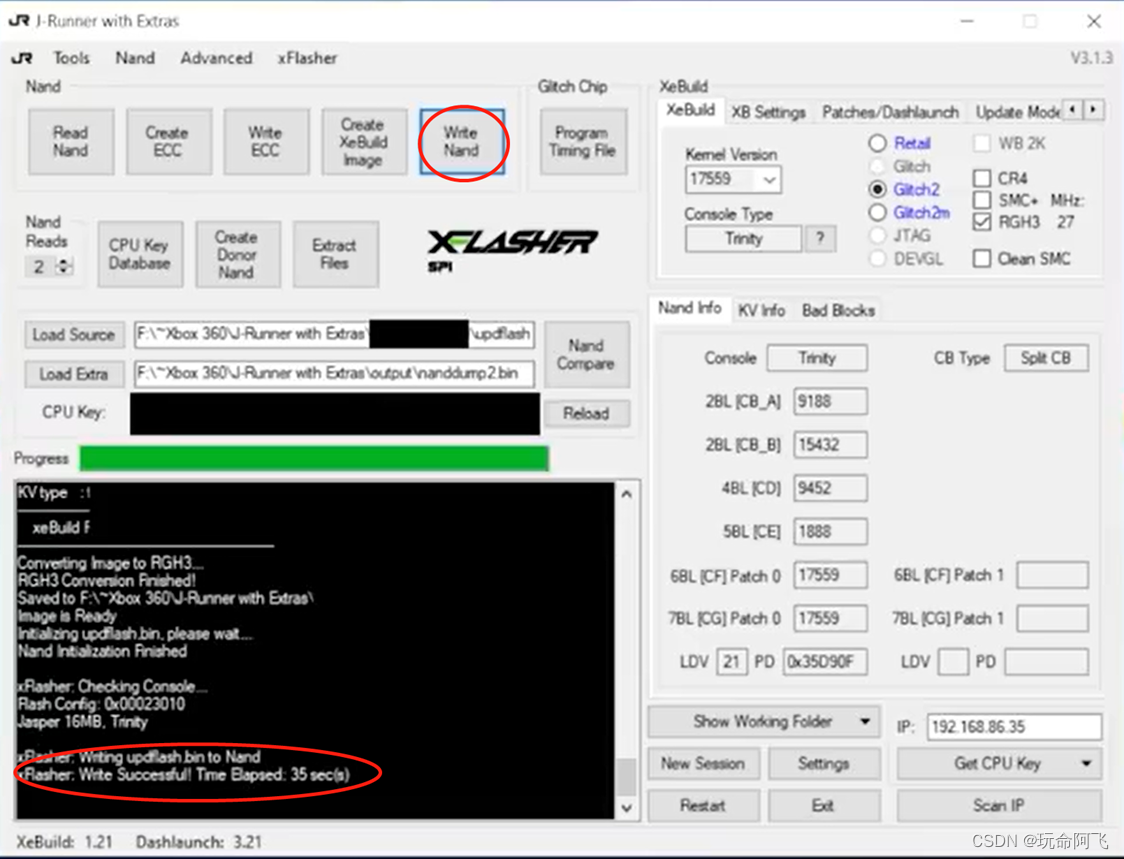Open the Bad Blocks tab
The height and width of the screenshot is (859, 1124).
838,310
